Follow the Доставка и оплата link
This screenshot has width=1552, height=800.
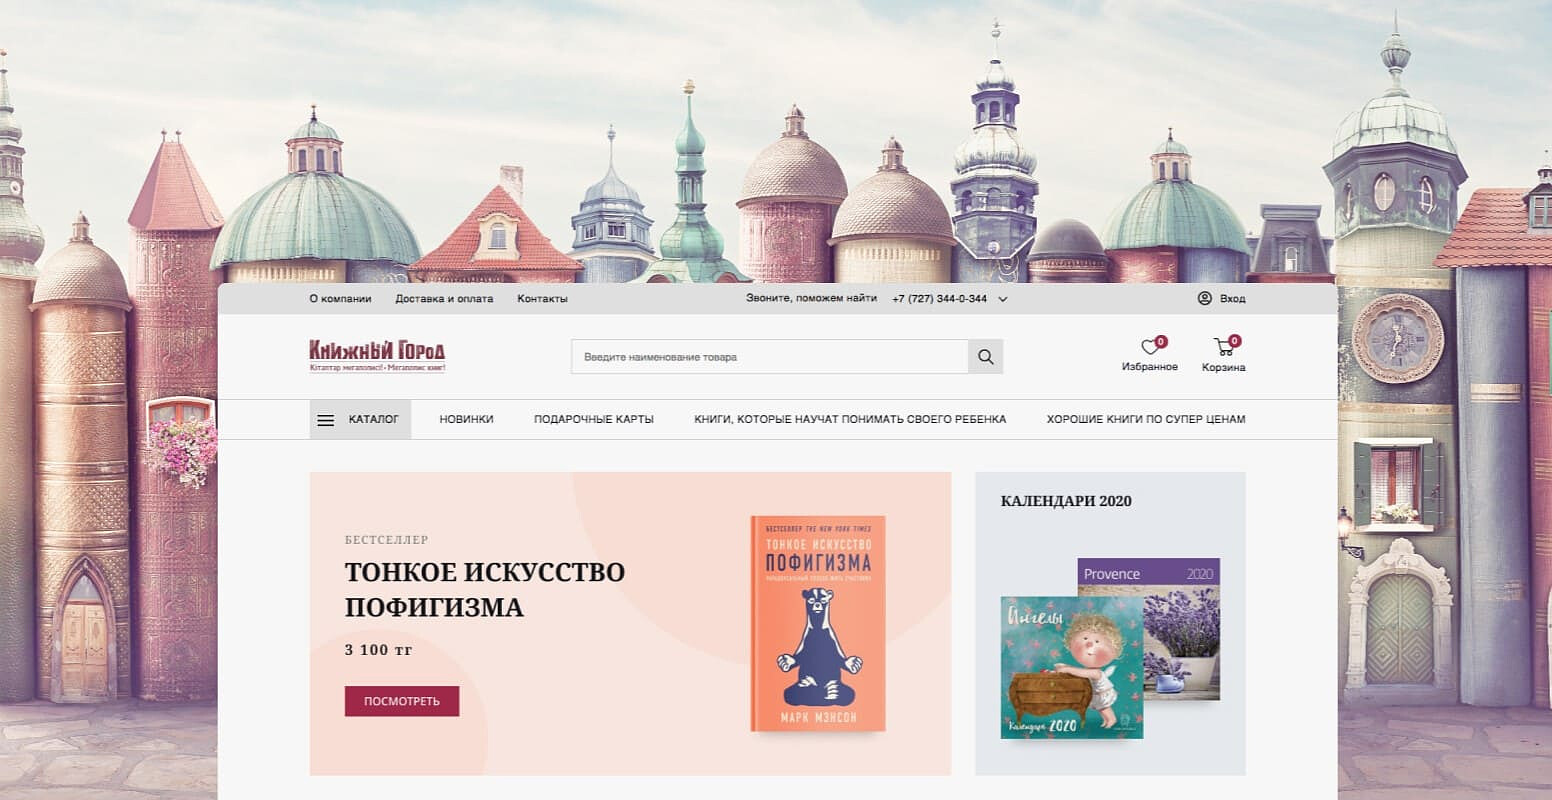(x=444, y=299)
